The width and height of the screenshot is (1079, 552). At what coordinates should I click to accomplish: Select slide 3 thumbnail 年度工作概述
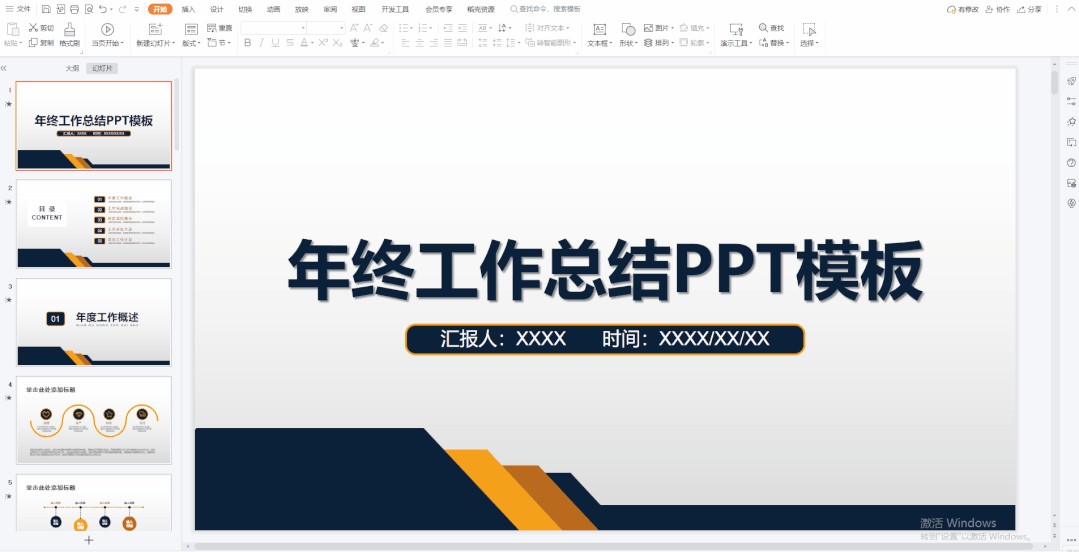click(94, 322)
